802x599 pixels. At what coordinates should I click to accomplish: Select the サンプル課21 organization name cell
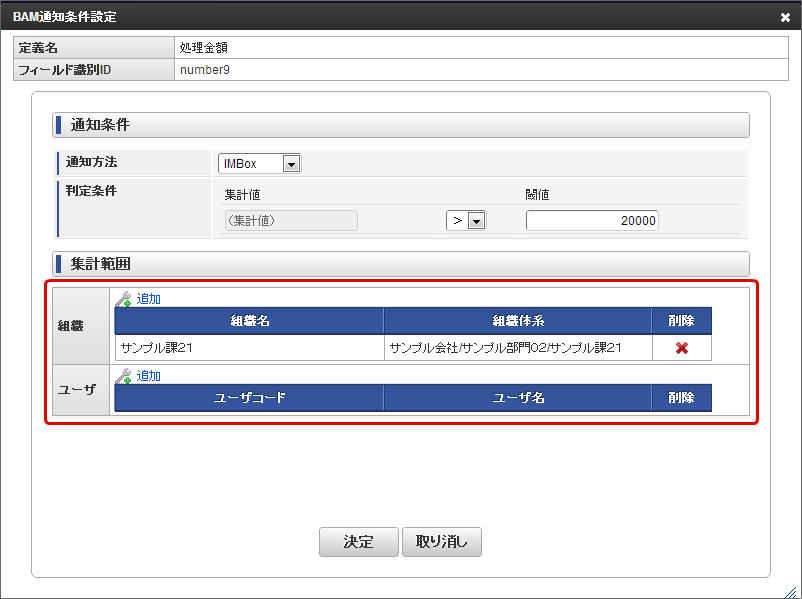coord(250,348)
